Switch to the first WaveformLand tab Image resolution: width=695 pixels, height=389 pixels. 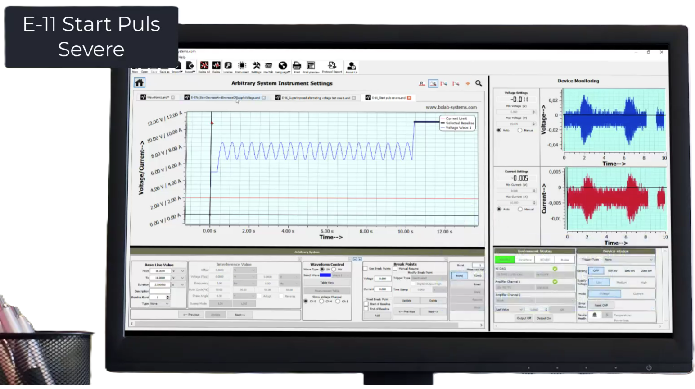click(x=157, y=97)
